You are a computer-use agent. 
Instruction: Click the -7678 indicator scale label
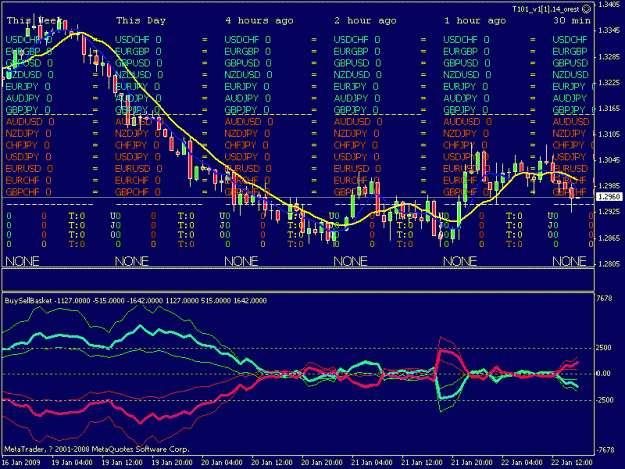tap(605, 450)
